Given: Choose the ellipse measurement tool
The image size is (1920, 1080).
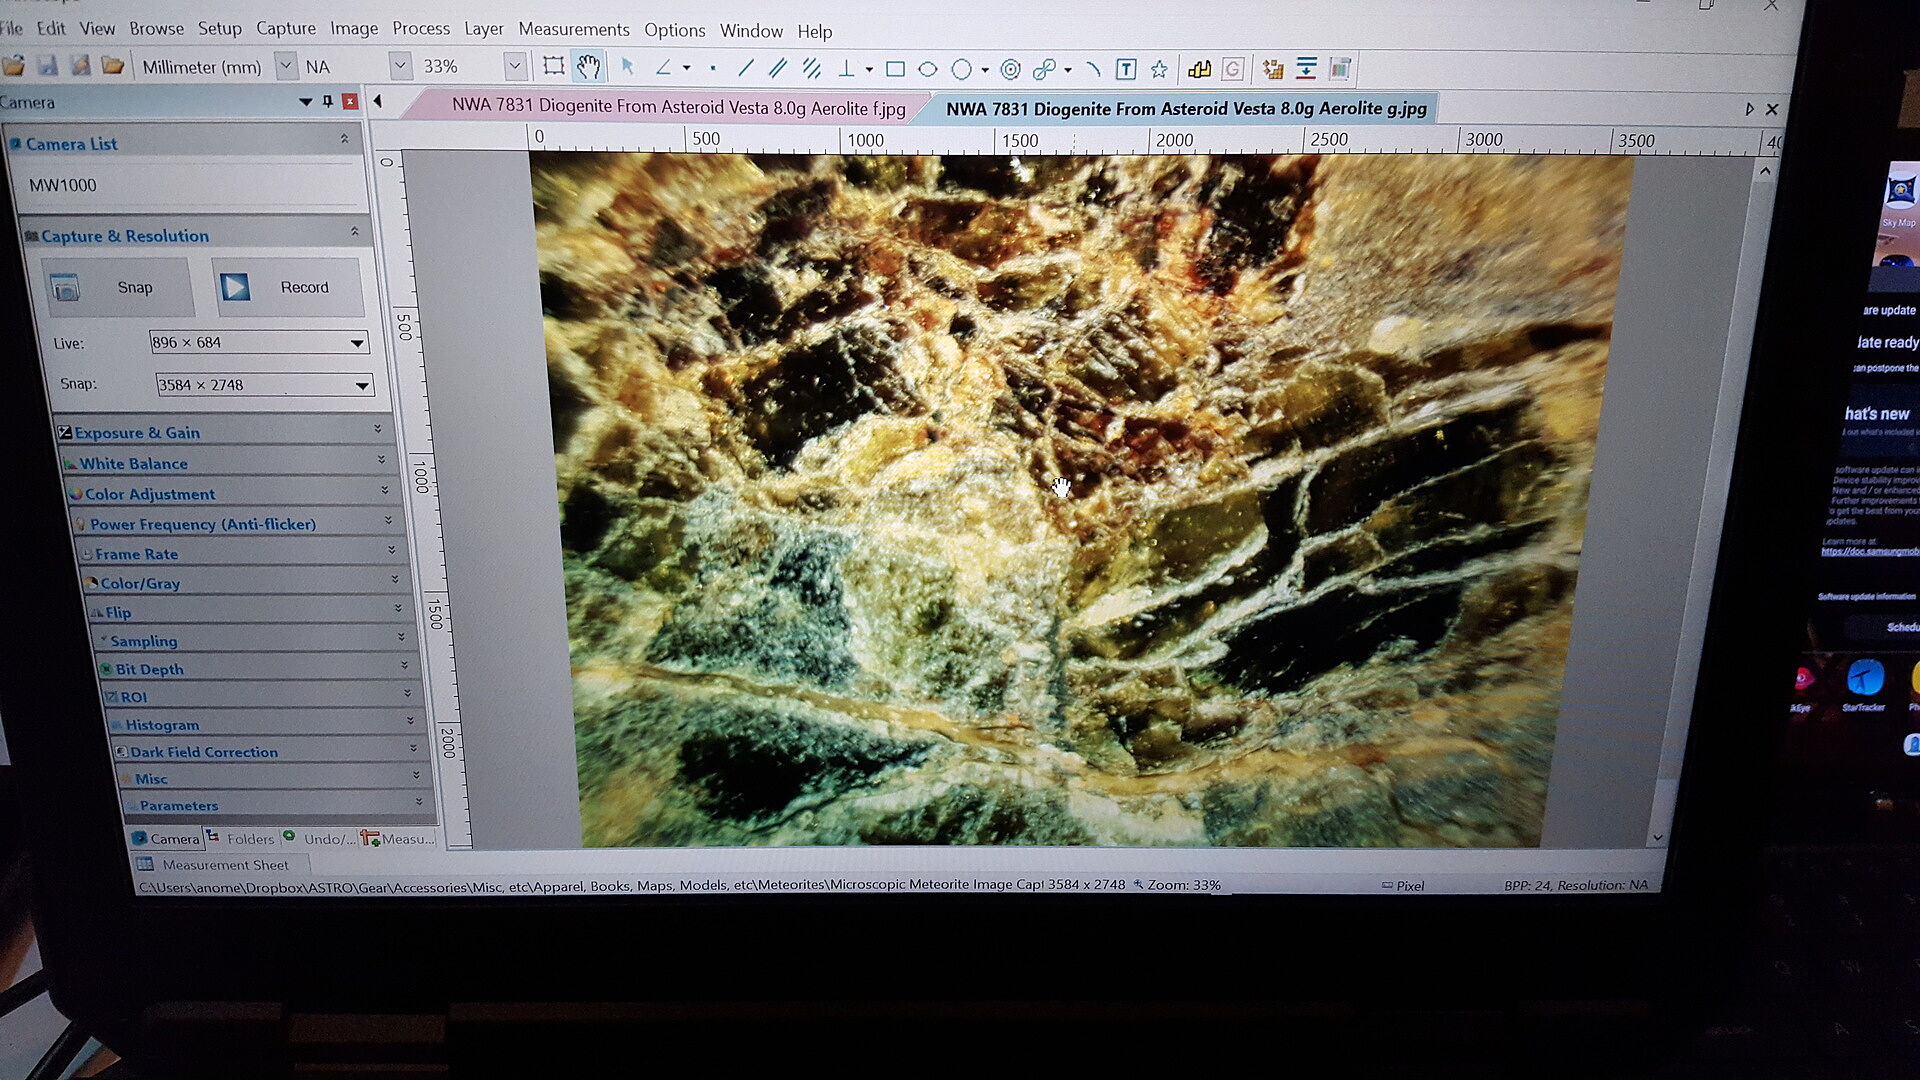Looking at the screenshot, I should pyautogui.click(x=928, y=69).
